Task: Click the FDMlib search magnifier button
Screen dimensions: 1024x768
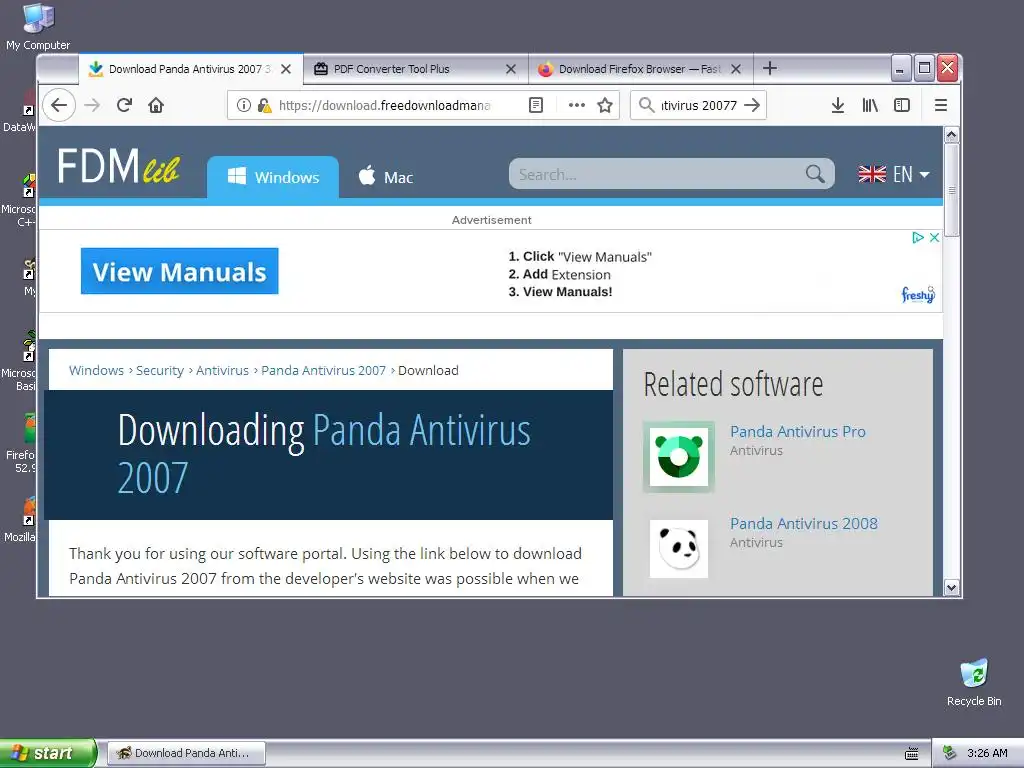Action: click(815, 174)
